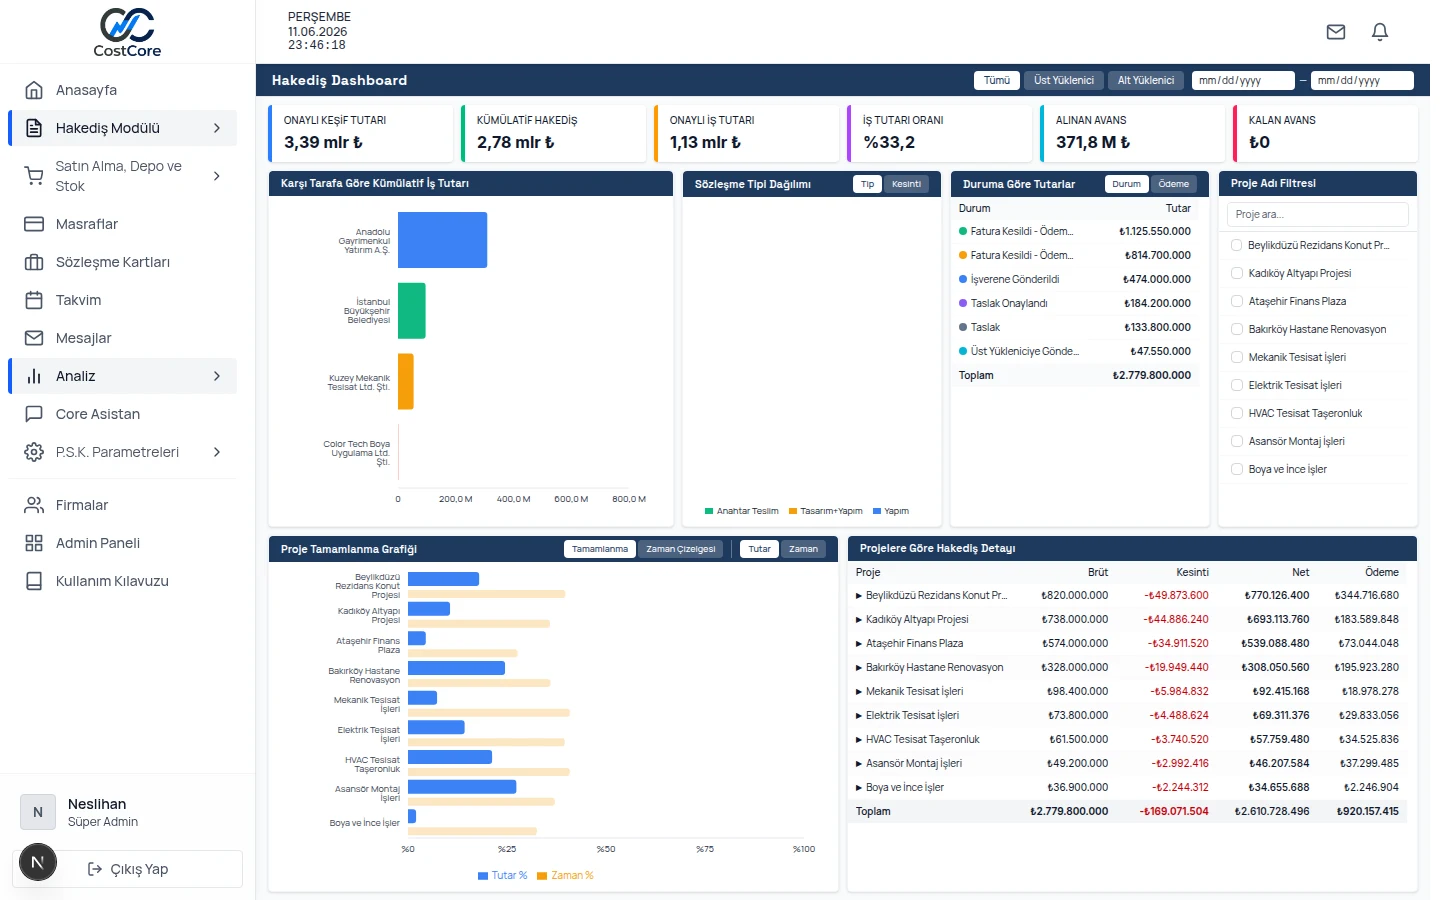1440x900 pixels.
Task: Expand Analiz submenu chevron
Action: point(217,376)
